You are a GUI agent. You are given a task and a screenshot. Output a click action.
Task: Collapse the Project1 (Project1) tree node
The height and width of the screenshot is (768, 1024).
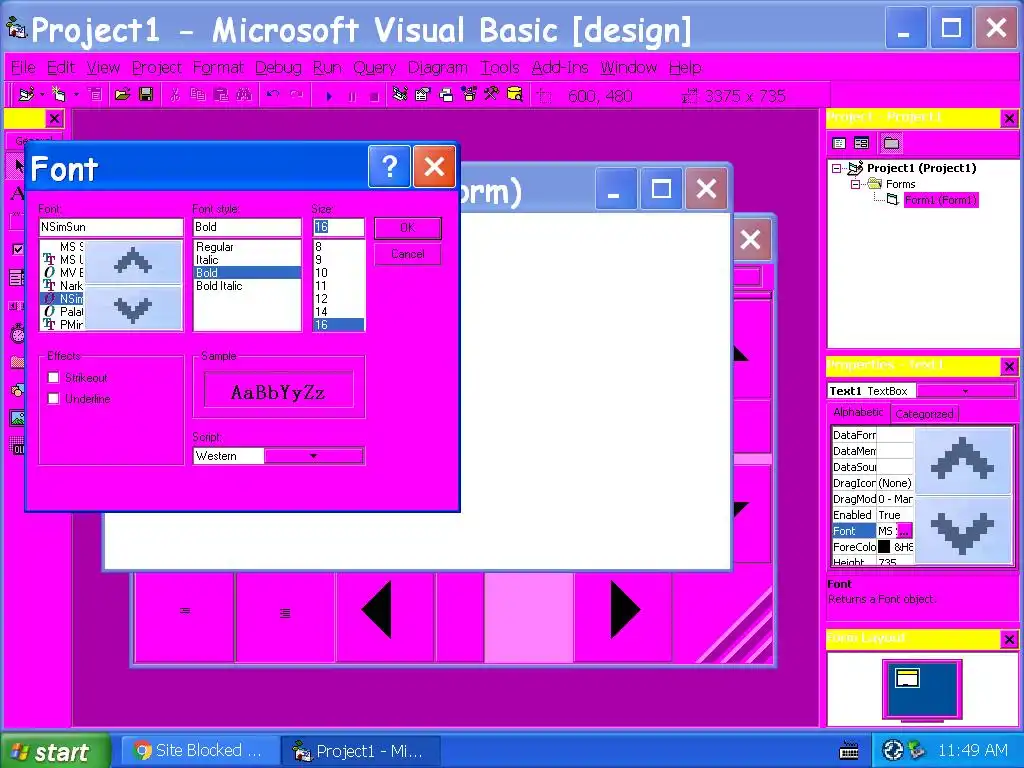[837, 168]
